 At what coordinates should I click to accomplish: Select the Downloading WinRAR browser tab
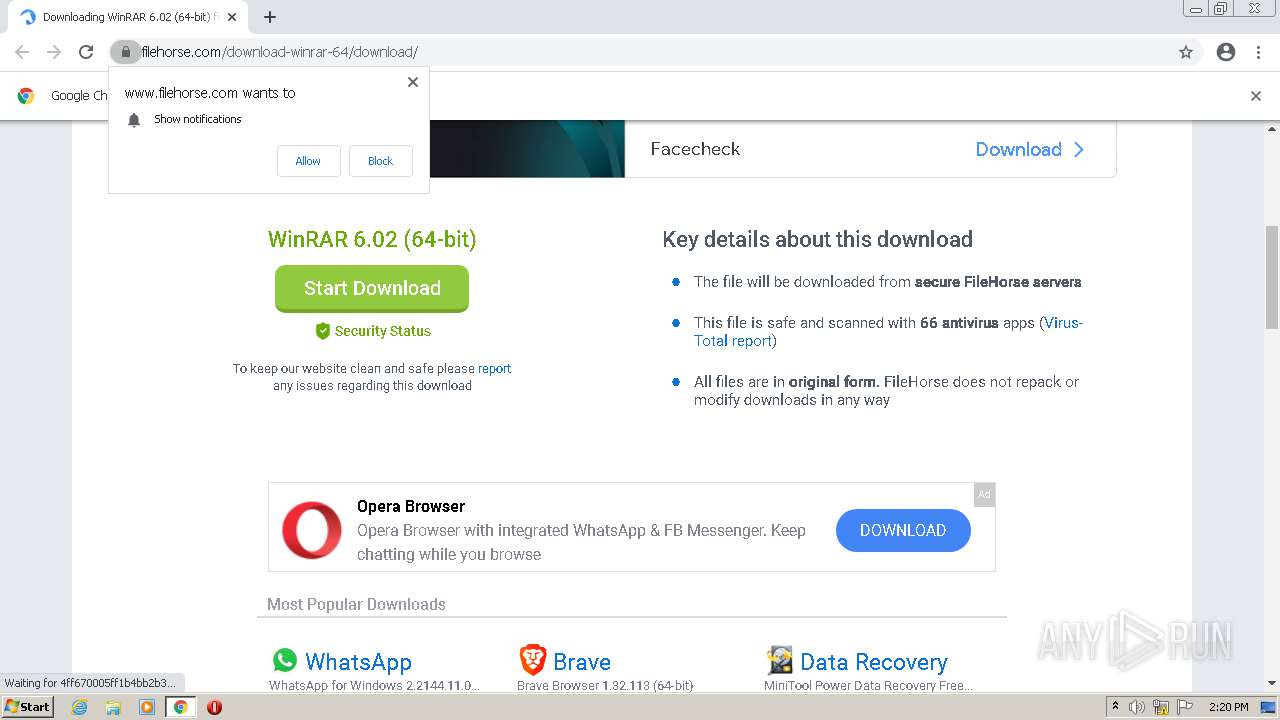127,17
